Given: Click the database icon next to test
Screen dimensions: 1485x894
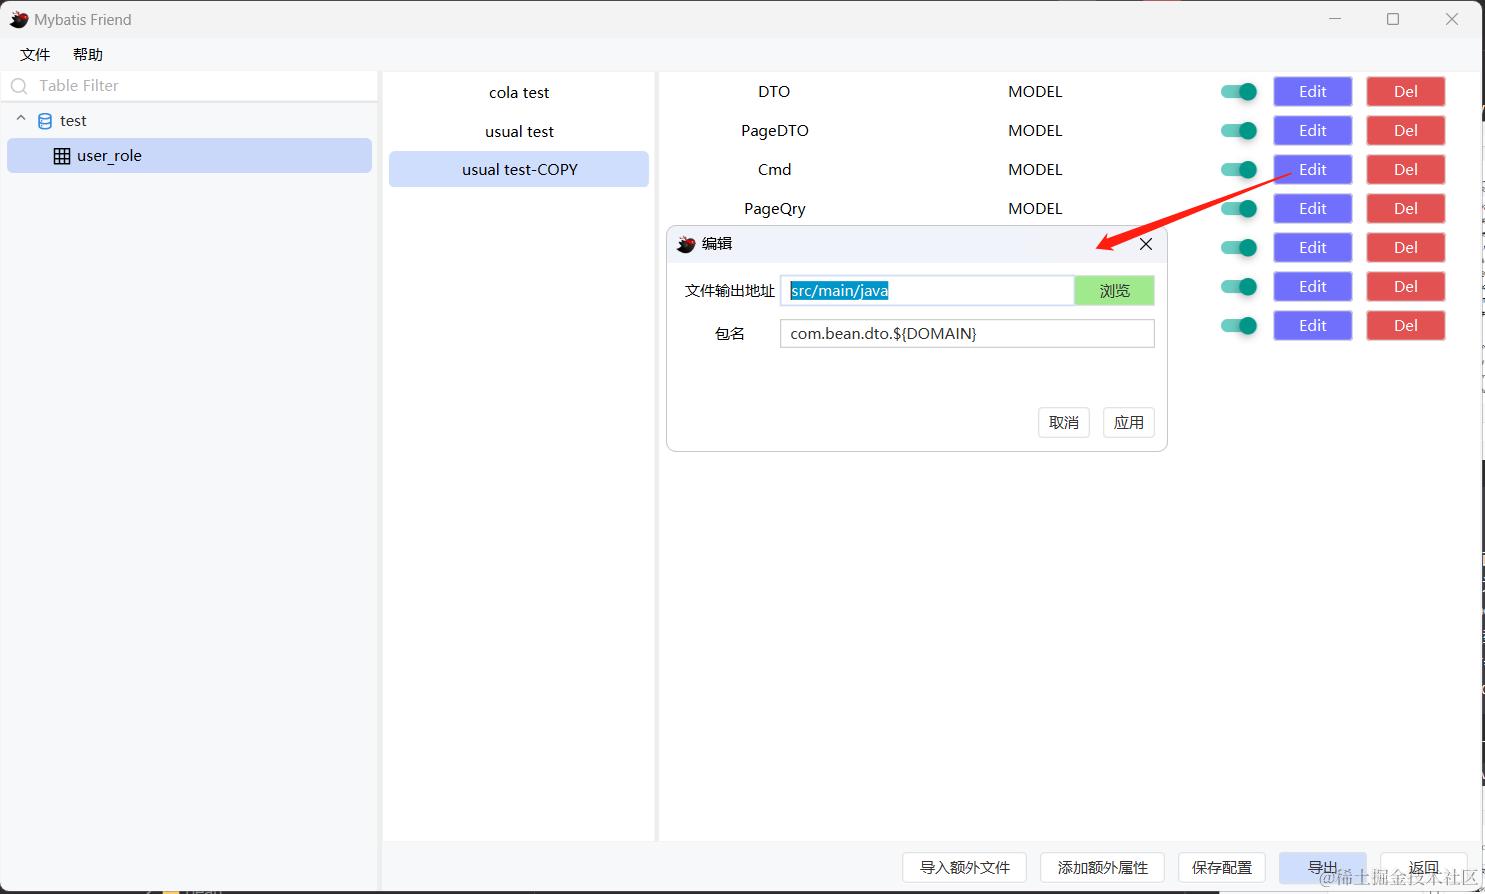Looking at the screenshot, I should pyautogui.click(x=45, y=121).
